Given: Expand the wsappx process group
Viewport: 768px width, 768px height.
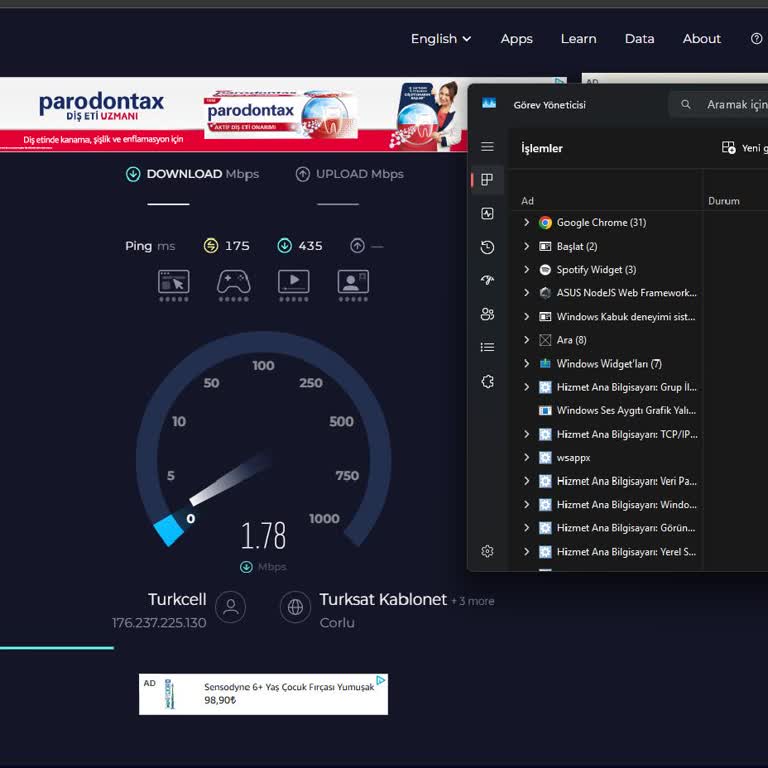Looking at the screenshot, I should pyautogui.click(x=527, y=457).
